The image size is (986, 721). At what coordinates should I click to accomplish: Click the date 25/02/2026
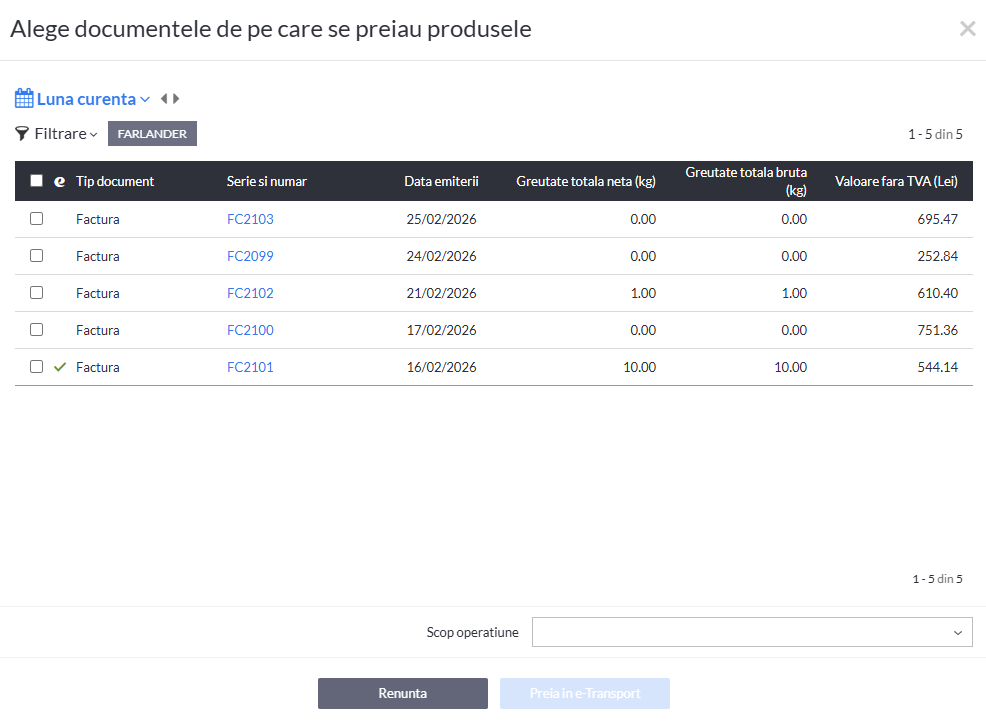point(441,219)
